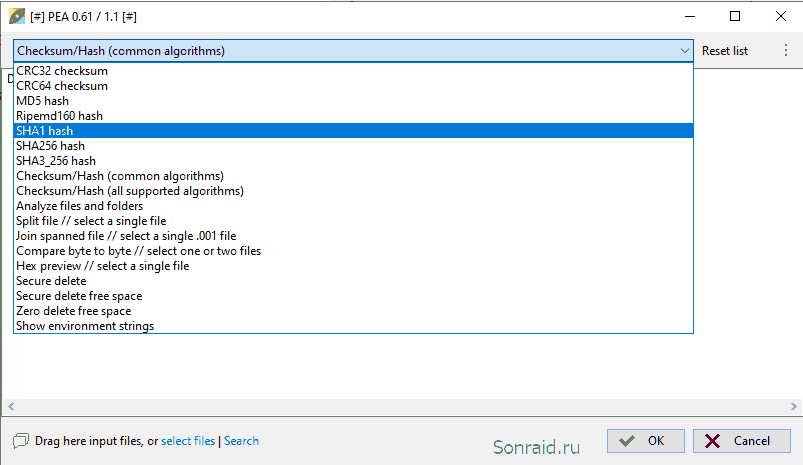The width and height of the screenshot is (803, 465).
Task: Click the Reset list button
Action: click(x=725, y=51)
